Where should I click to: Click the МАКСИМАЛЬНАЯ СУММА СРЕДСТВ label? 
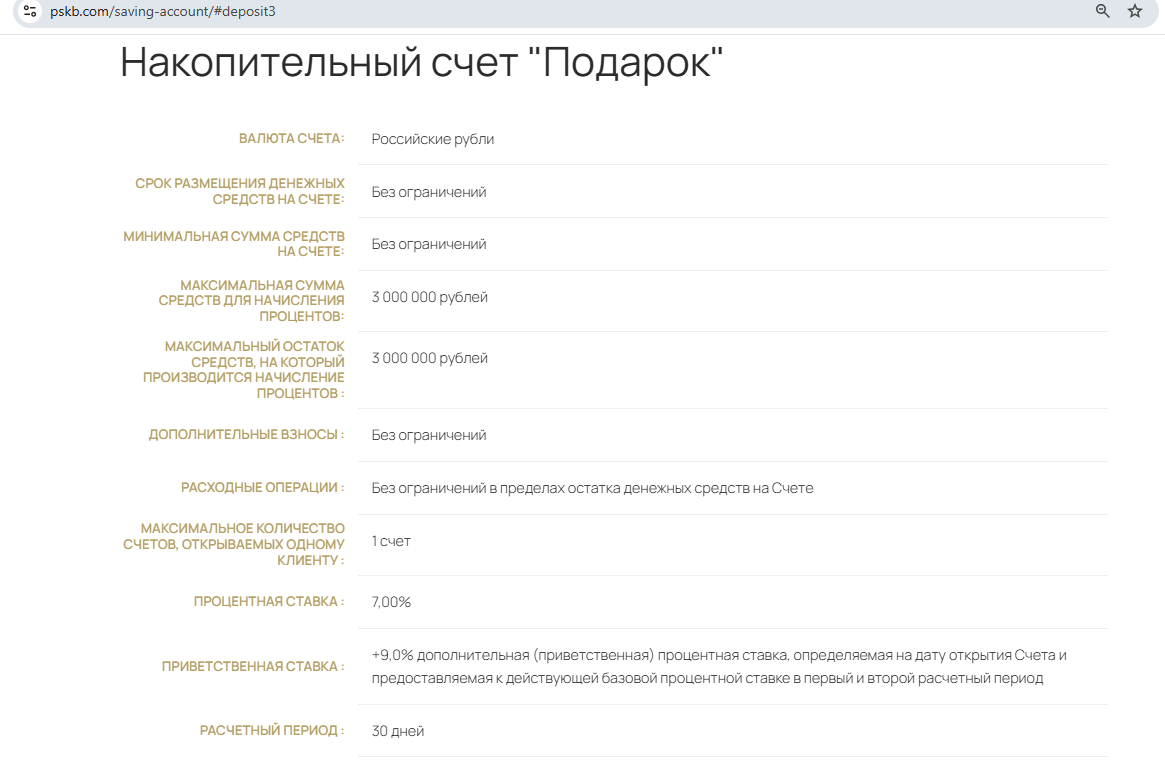point(252,300)
